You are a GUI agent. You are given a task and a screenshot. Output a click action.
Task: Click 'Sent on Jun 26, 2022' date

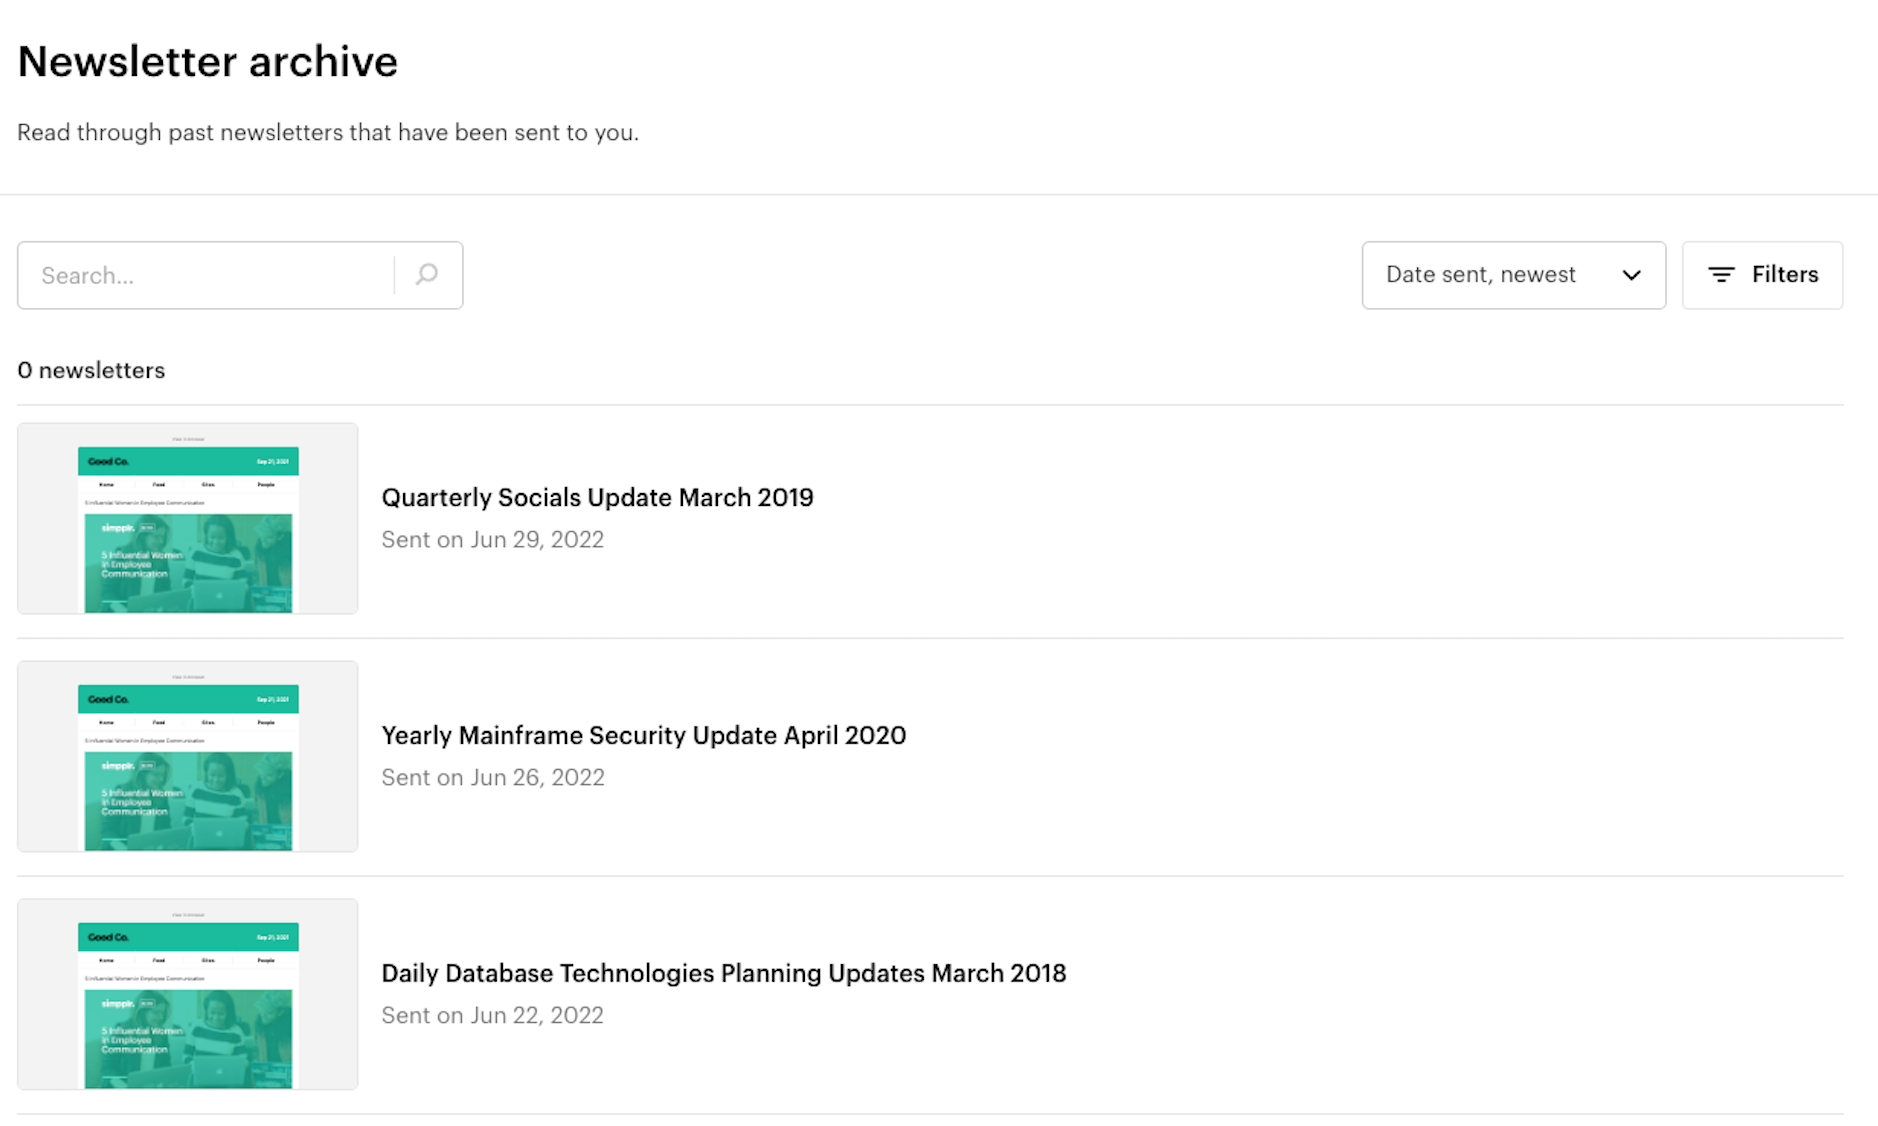click(492, 778)
